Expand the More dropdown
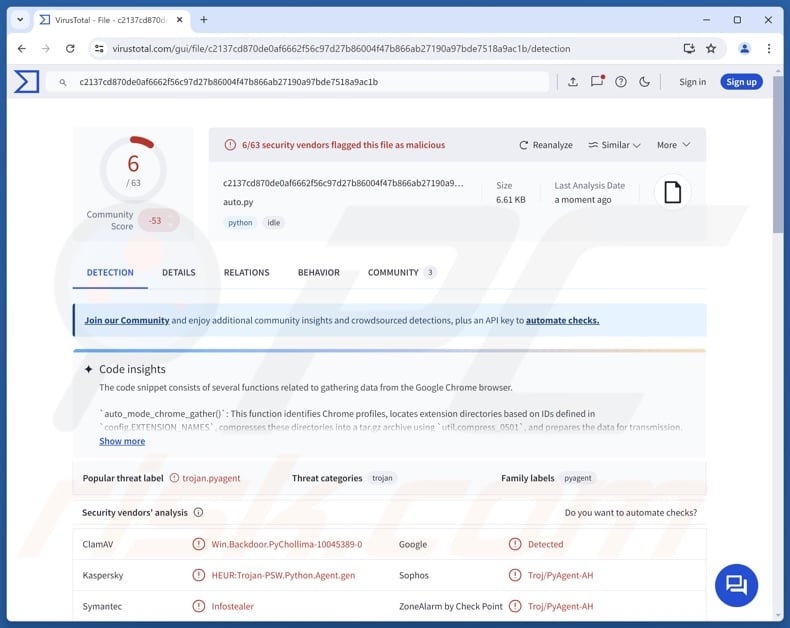The height and width of the screenshot is (628, 790). click(674, 145)
